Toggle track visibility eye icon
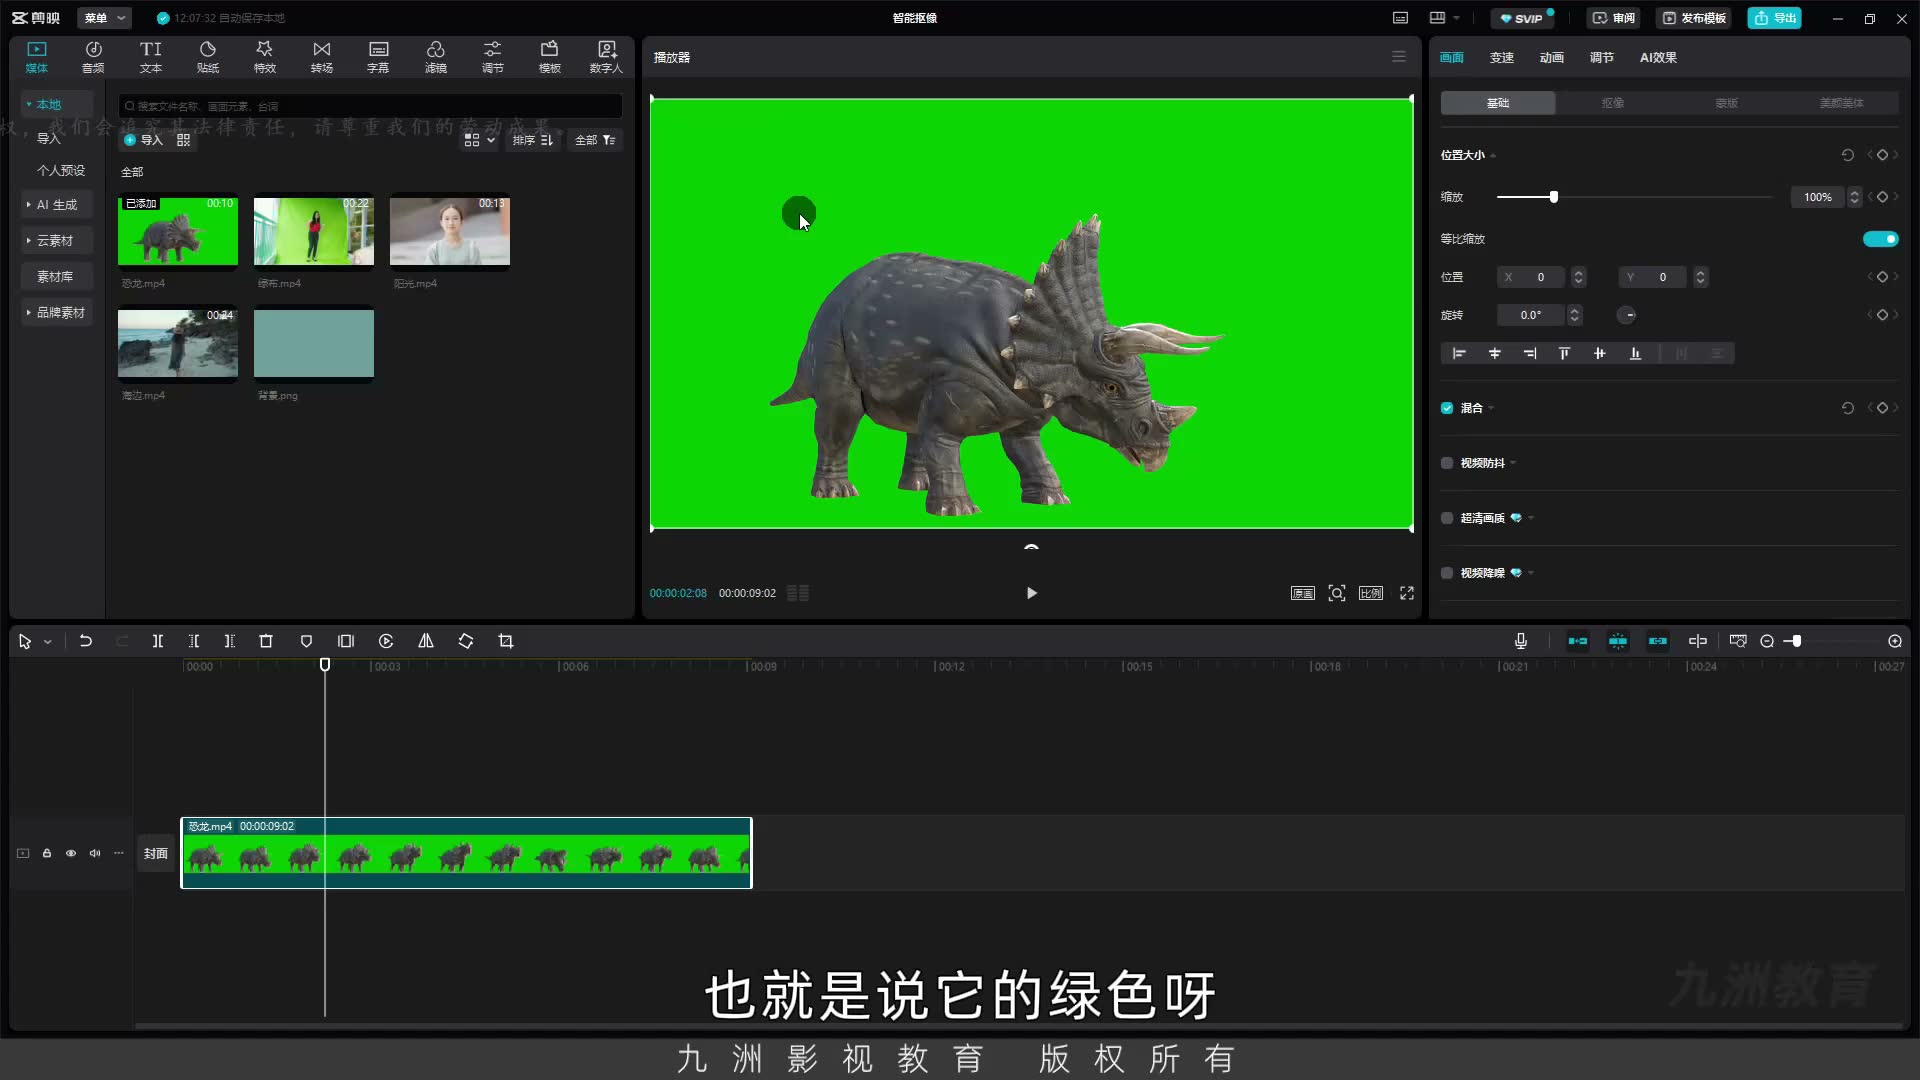1920x1080 pixels. point(71,853)
